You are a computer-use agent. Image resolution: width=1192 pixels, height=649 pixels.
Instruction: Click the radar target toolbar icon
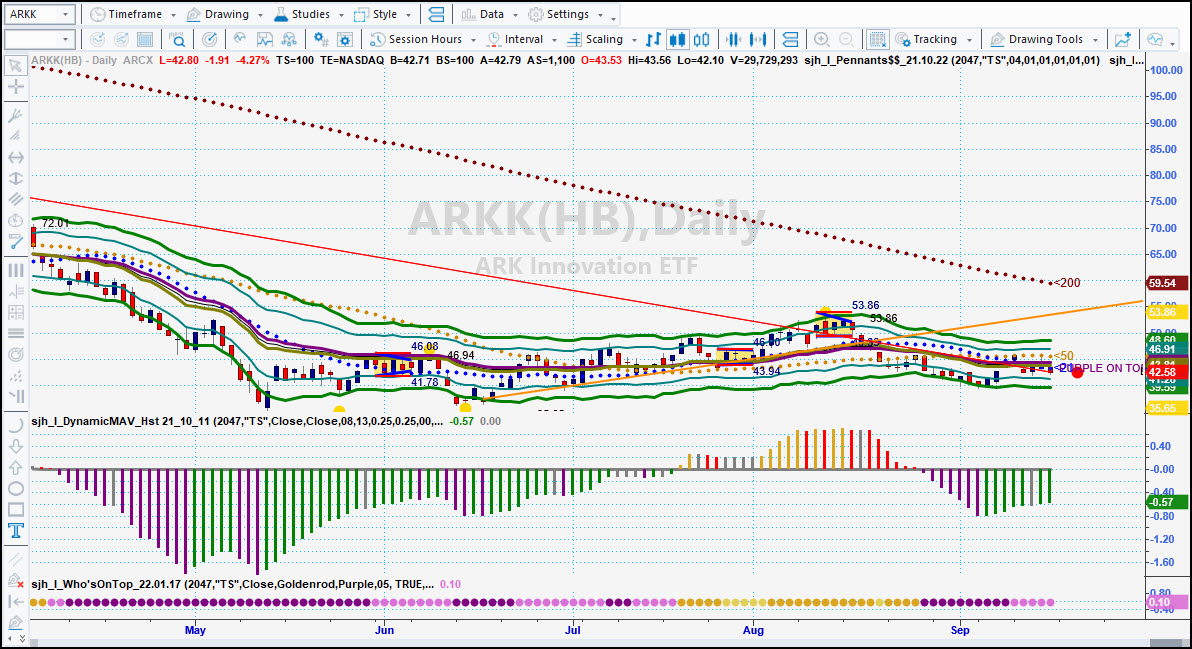(210, 40)
